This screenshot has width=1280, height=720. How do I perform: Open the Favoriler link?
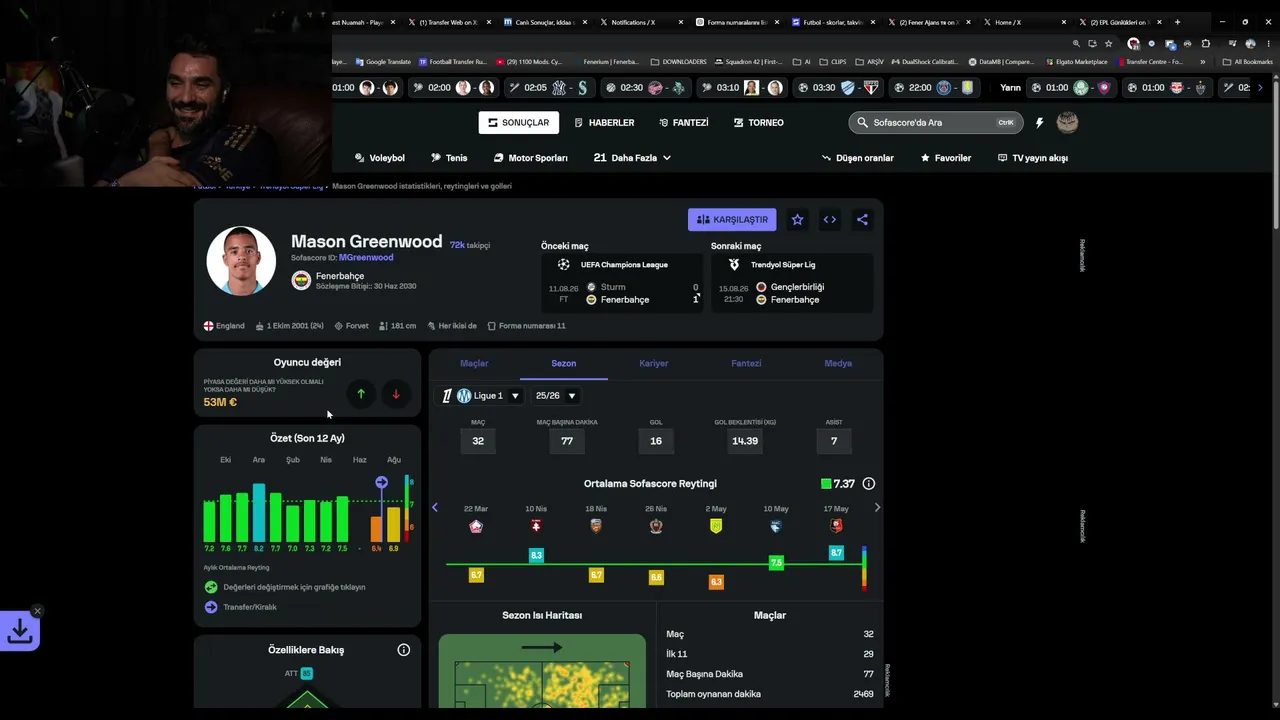945,158
